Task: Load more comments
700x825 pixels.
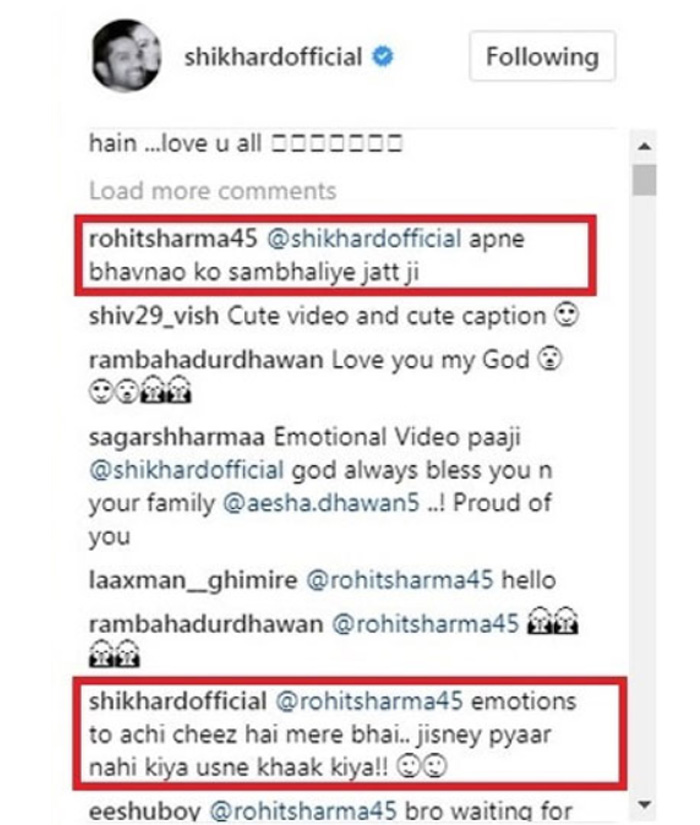Action: coord(213,190)
